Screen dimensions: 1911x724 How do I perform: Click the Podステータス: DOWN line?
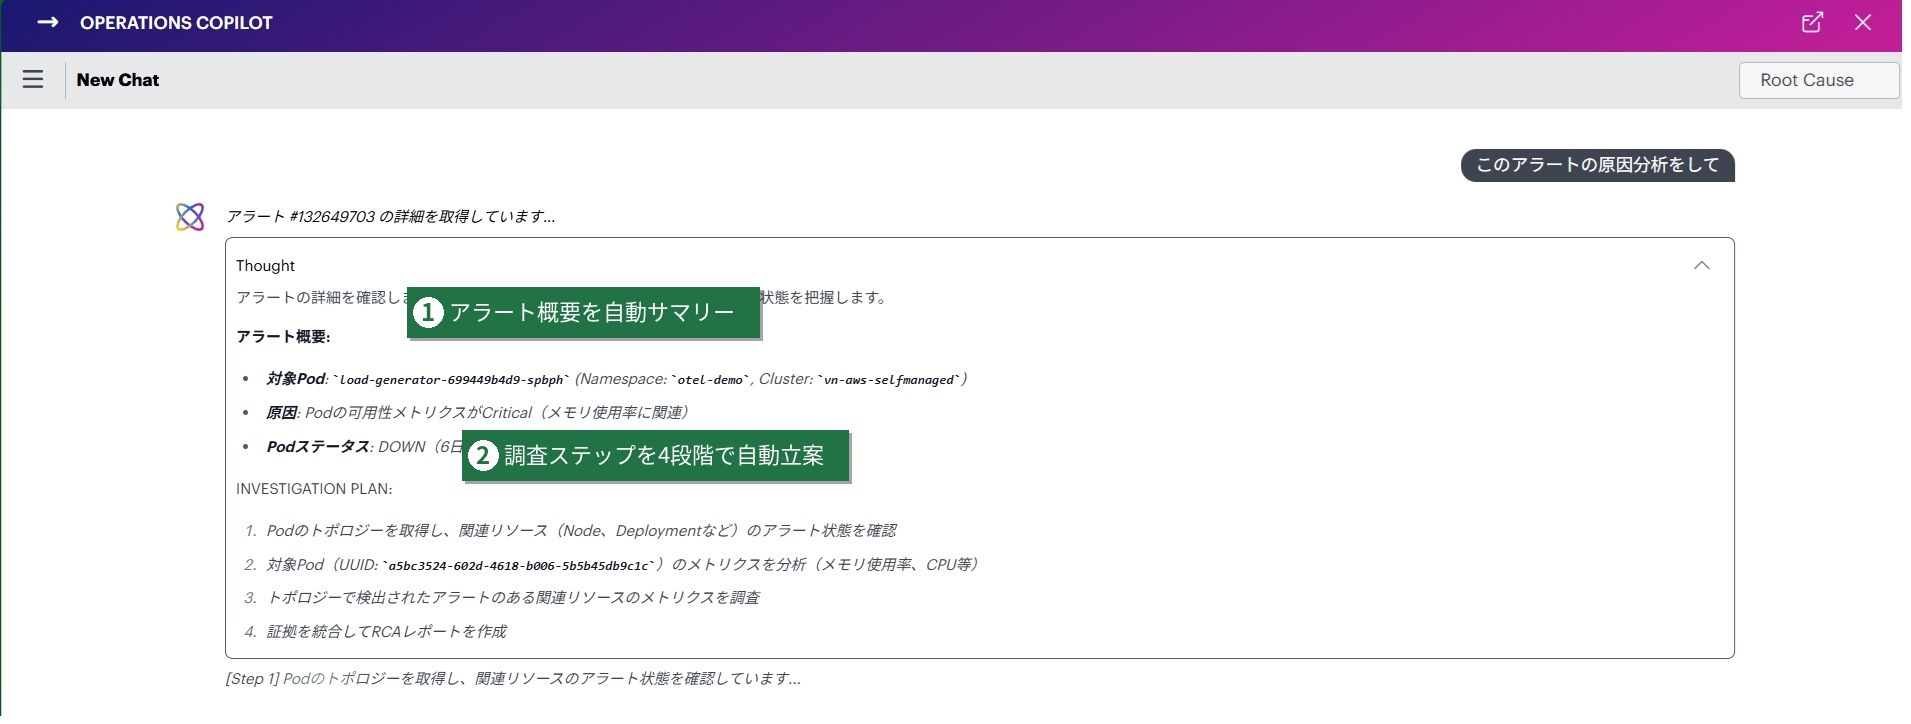(x=364, y=446)
